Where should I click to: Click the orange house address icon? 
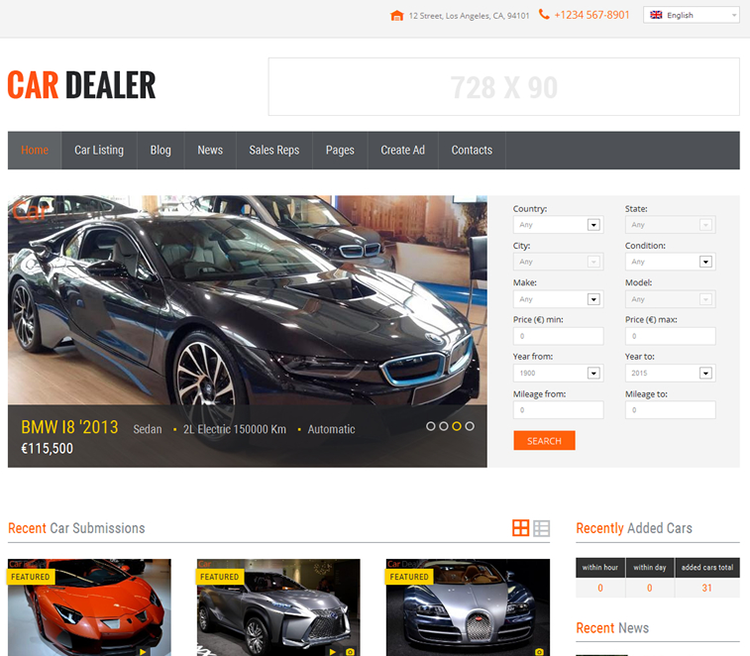(397, 15)
